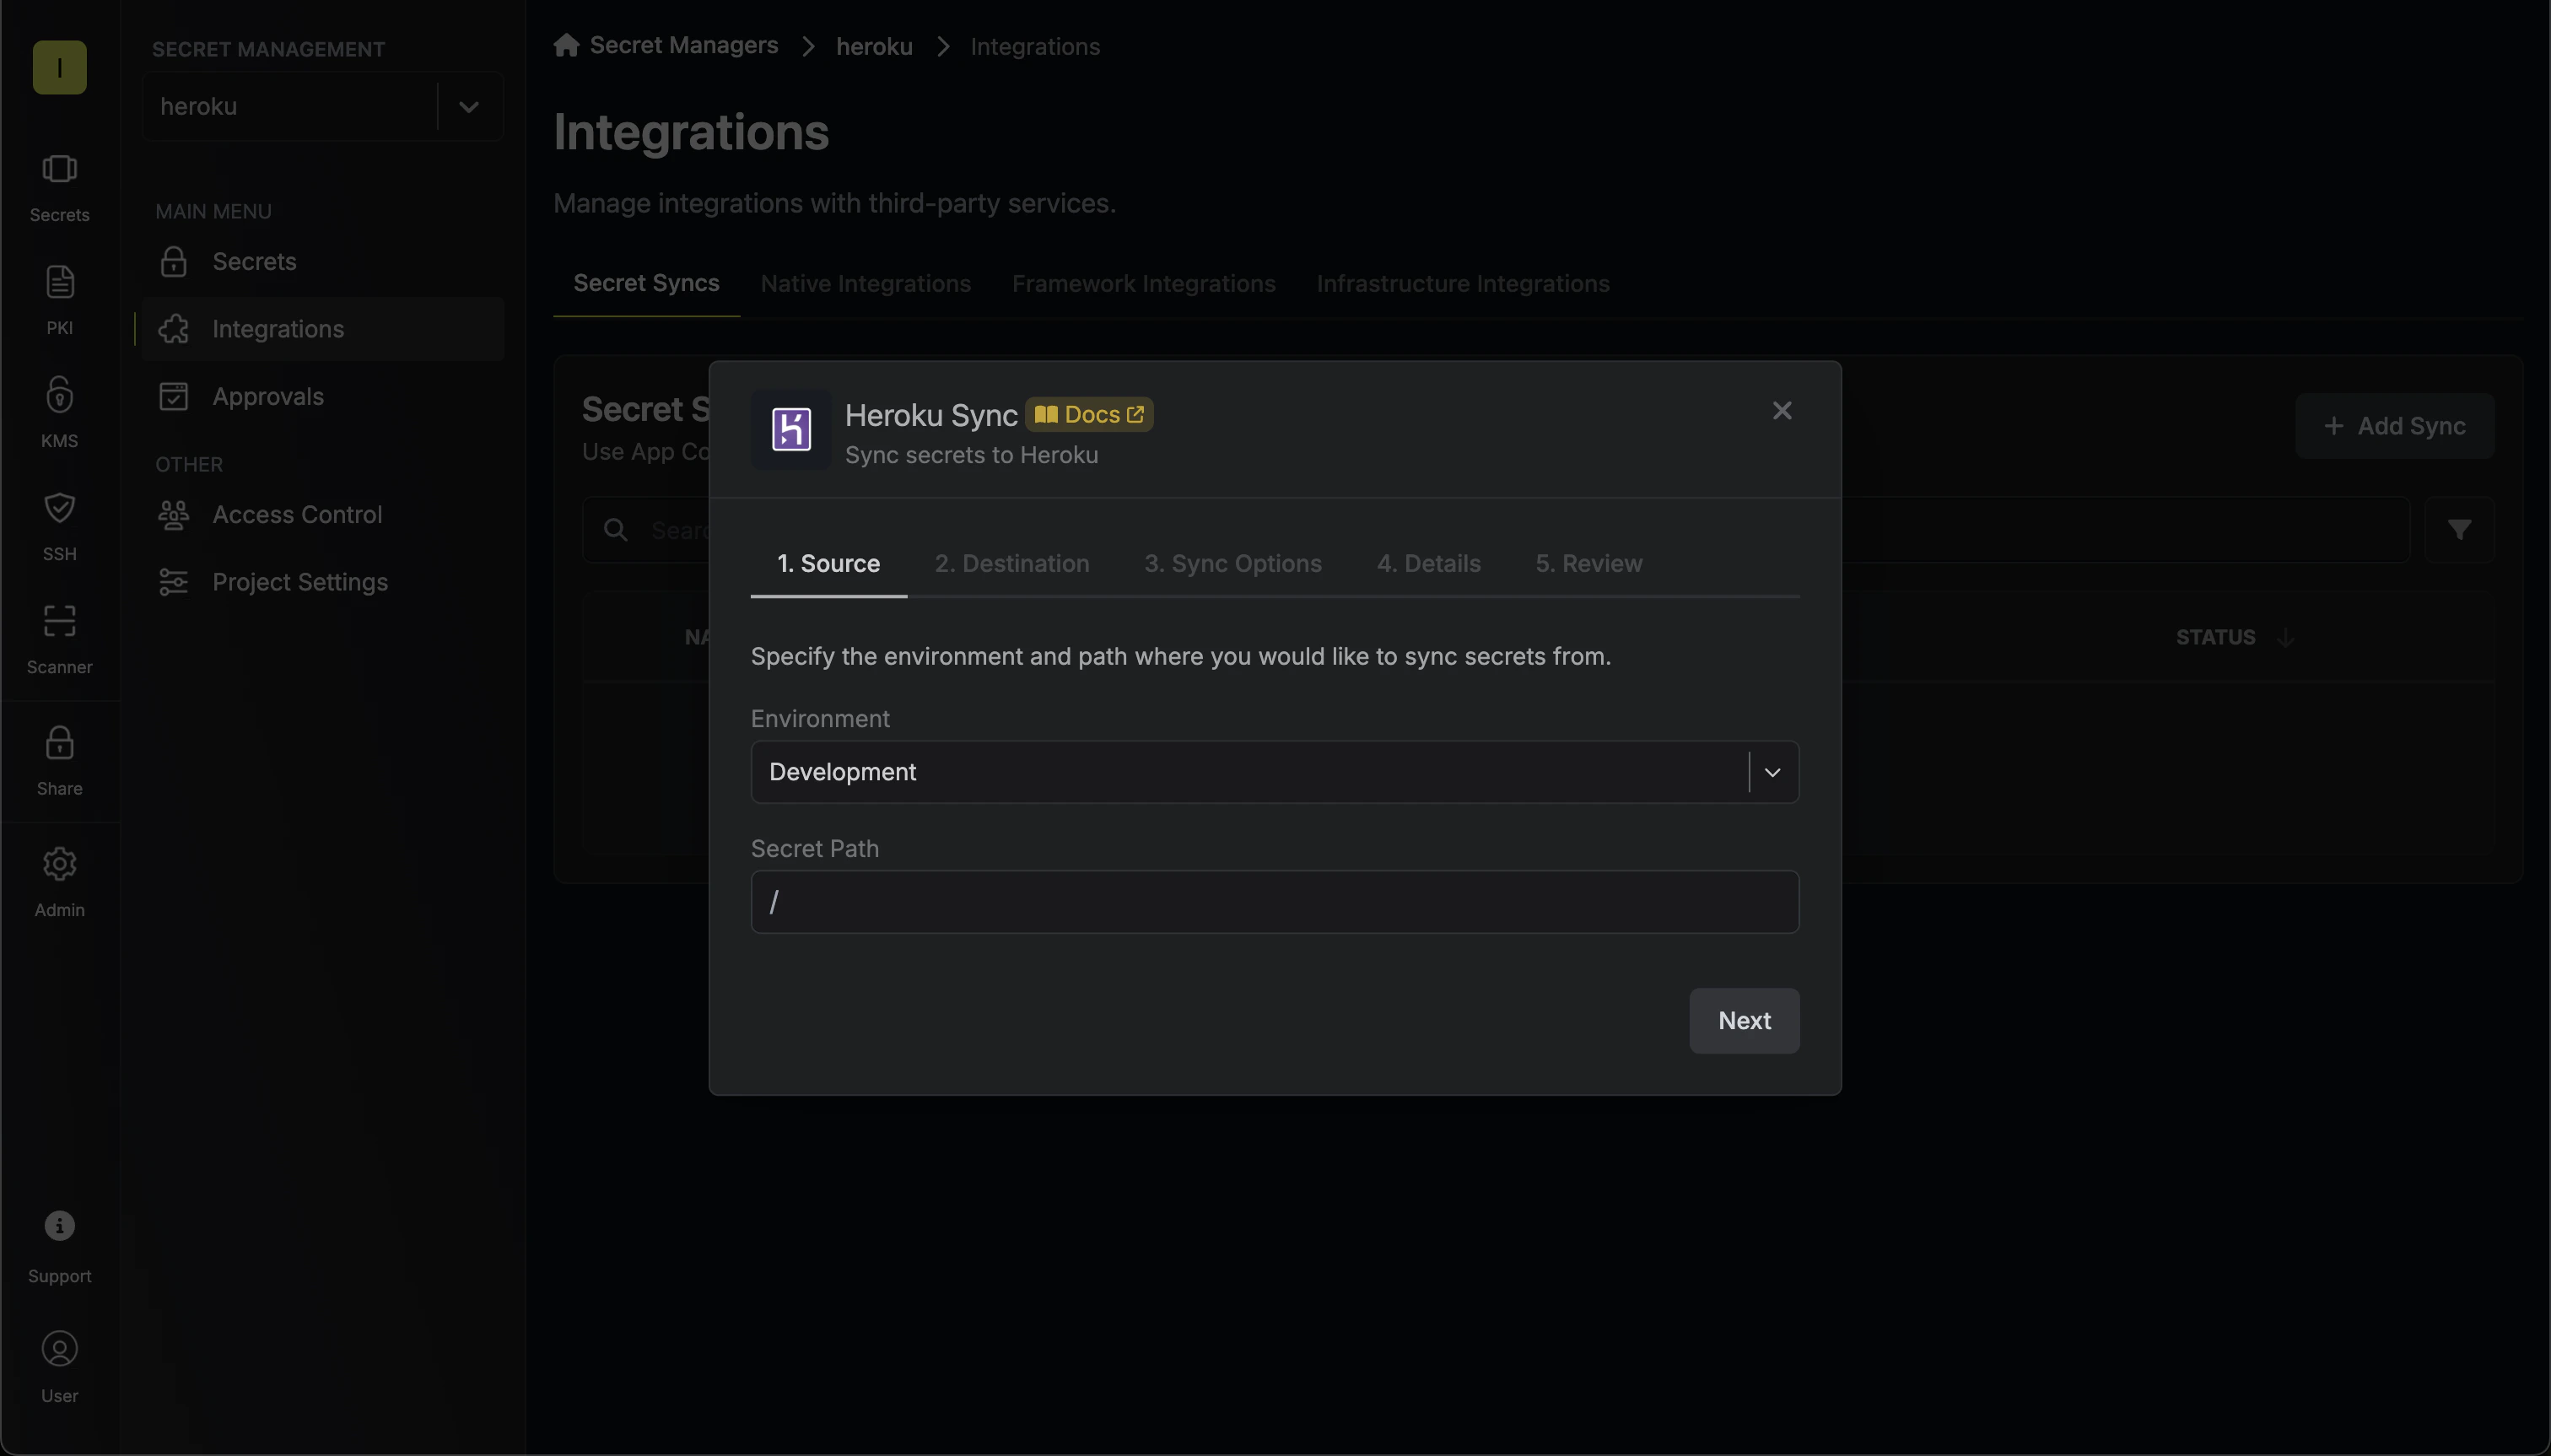The image size is (2551, 1456).
Task: Expand the Environment dropdown chevron
Action: click(1772, 772)
